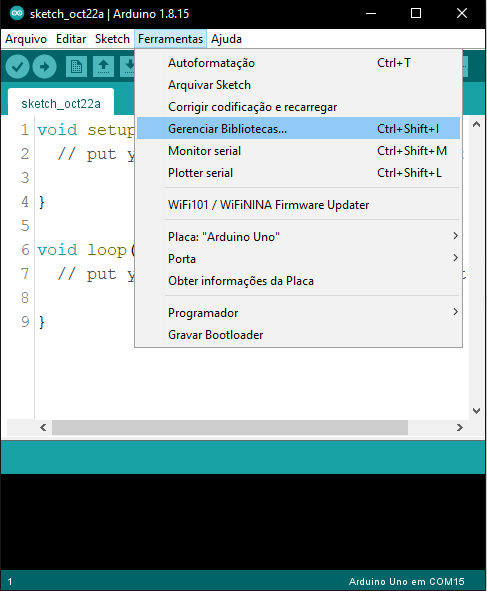This screenshot has width=487, height=591.
Task: Click the black console output area
Action: [243, 522]
